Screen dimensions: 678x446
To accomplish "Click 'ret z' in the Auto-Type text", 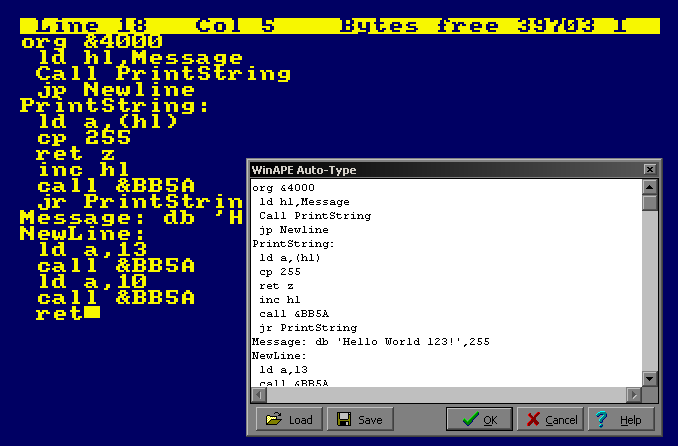I will [276, 286].
